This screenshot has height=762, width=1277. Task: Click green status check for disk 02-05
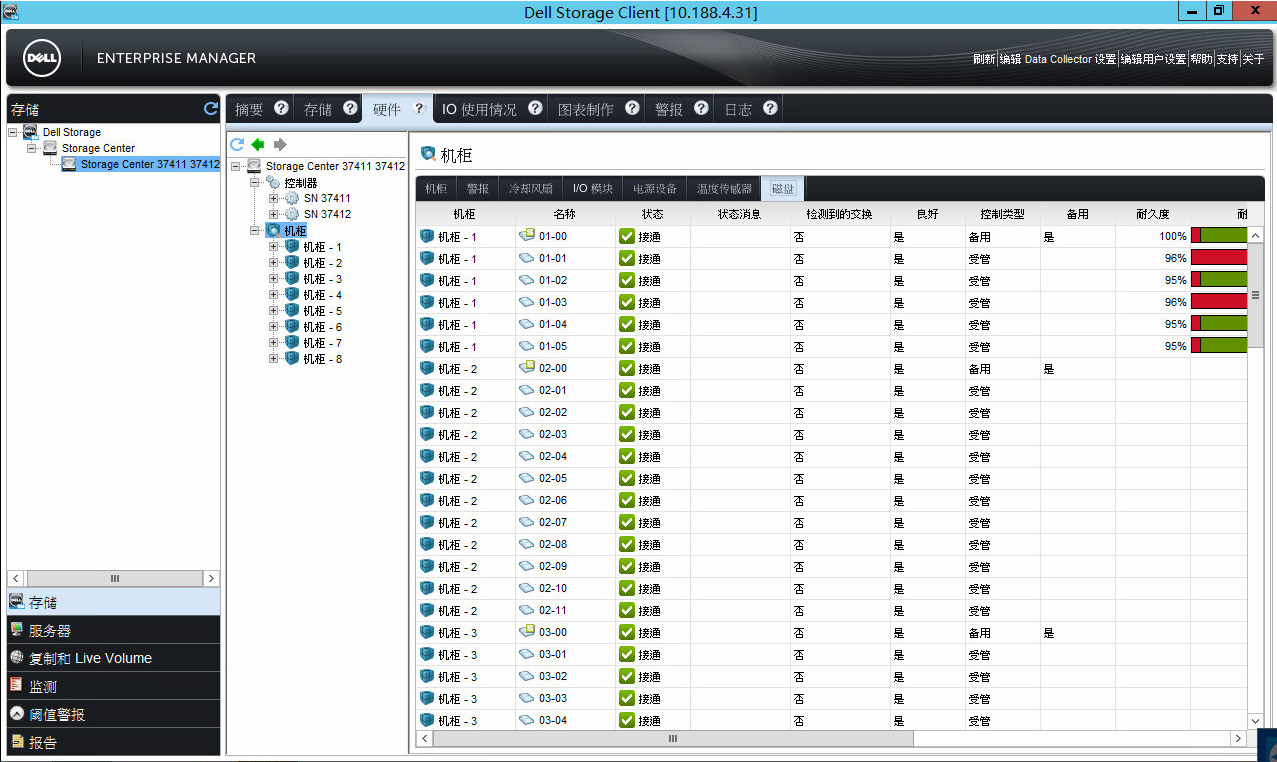point(627,478)
